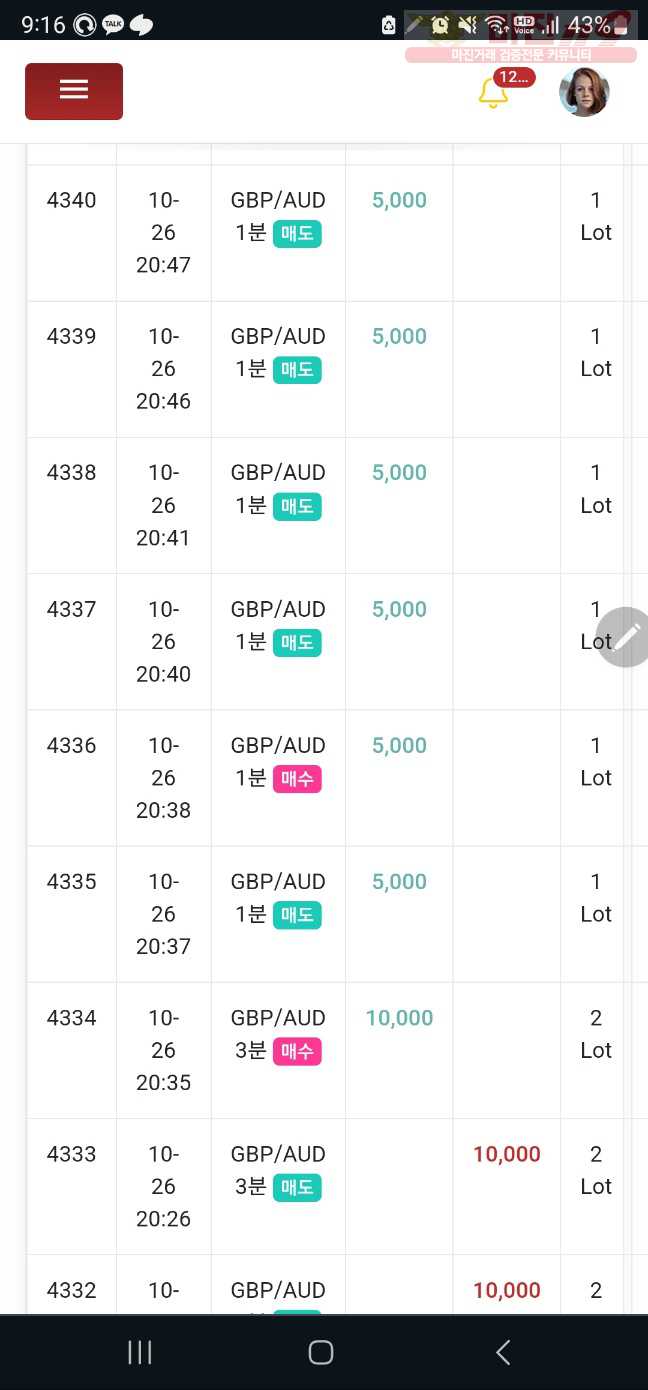Select the 매도 tag in row 4340
Screen dimensions: 648x1390
point(297,234)
